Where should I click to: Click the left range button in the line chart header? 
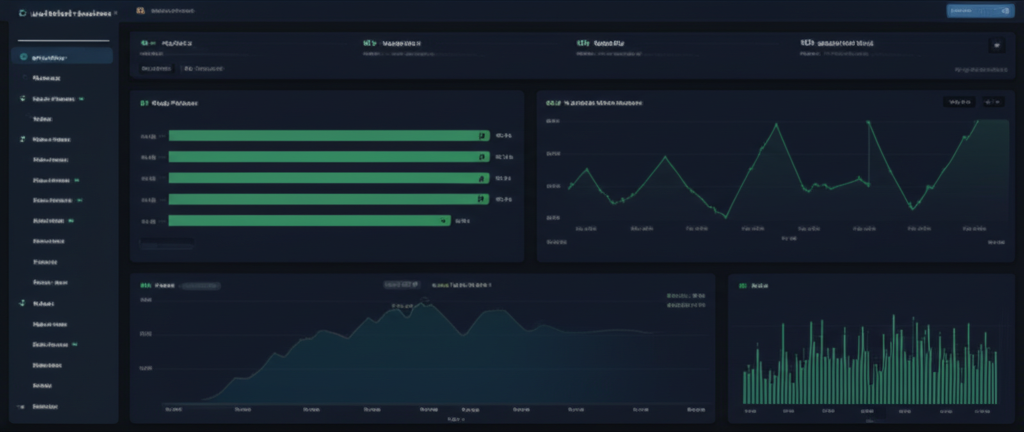(x=957, y=102)
